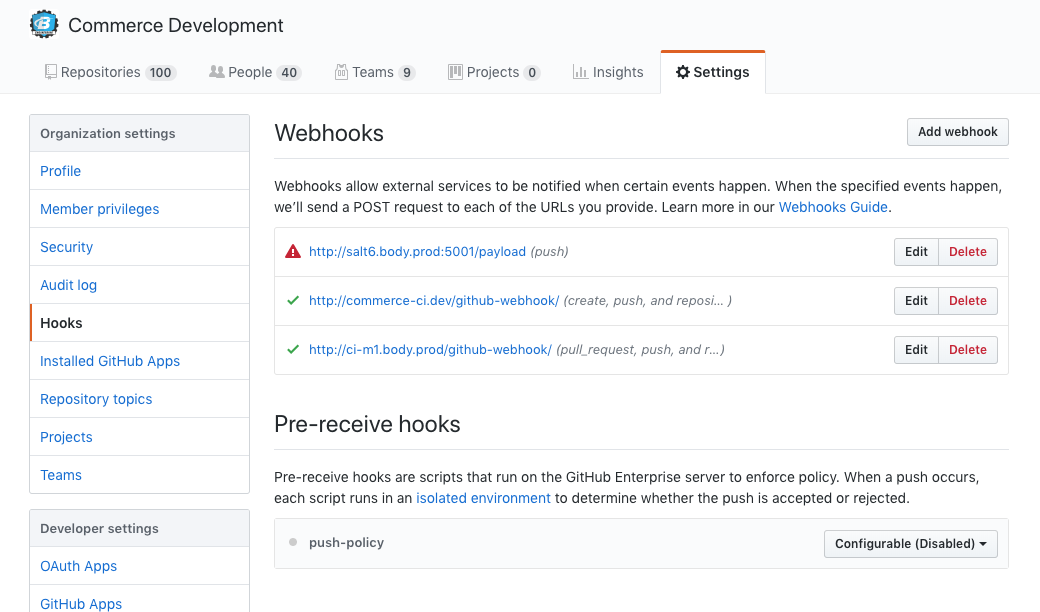Click the Teams tab briefcase icon
The image size is (1040, 612).
click(341, 72)
